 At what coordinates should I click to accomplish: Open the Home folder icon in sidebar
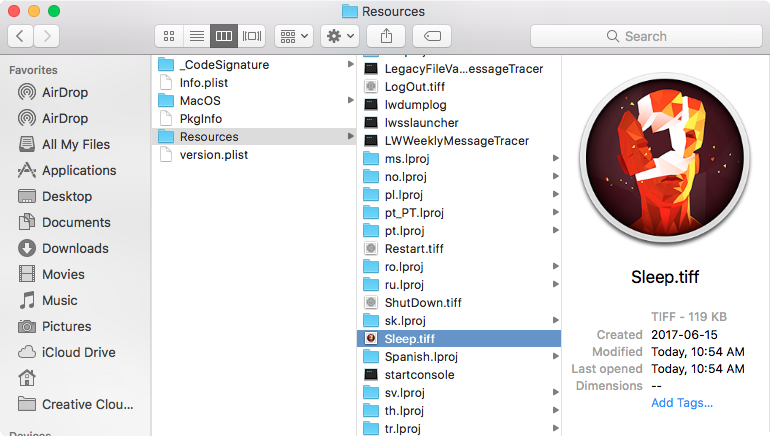[x=27, y=378]
